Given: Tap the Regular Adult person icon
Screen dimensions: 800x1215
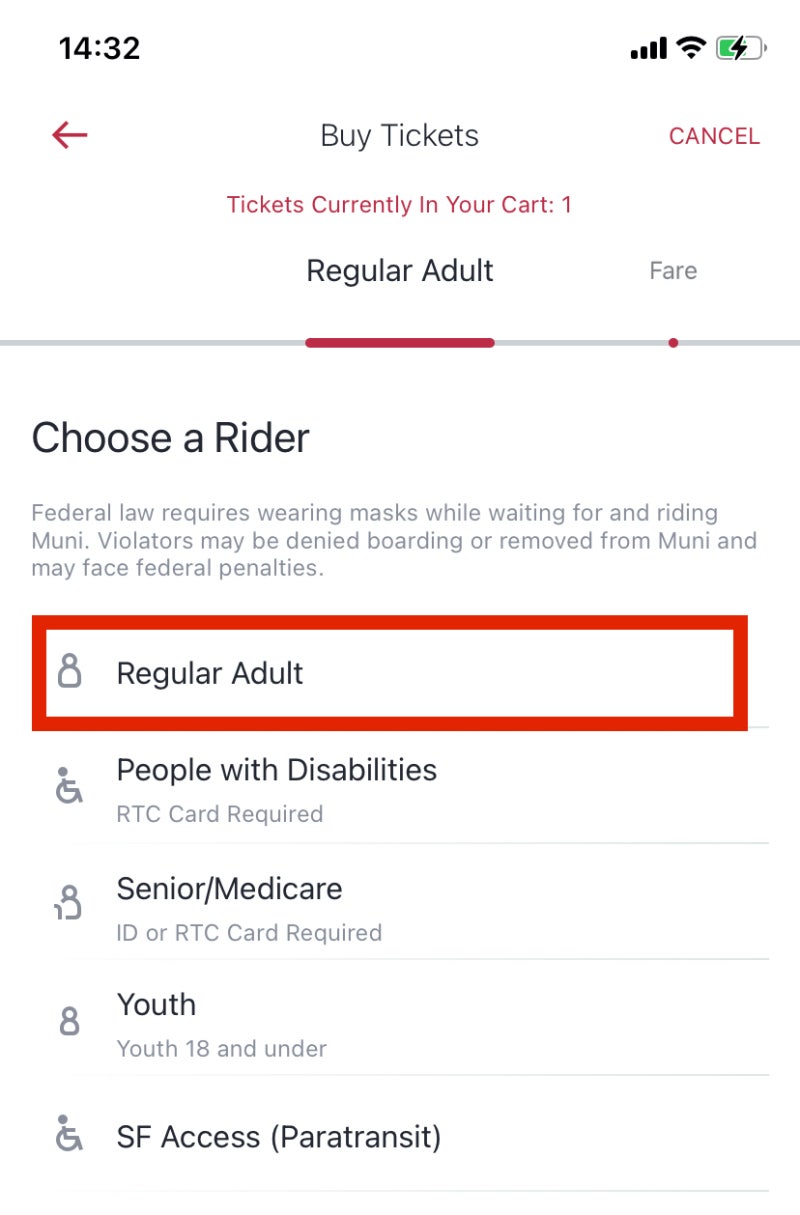Looking at the screenshot, I should point(69,672).
